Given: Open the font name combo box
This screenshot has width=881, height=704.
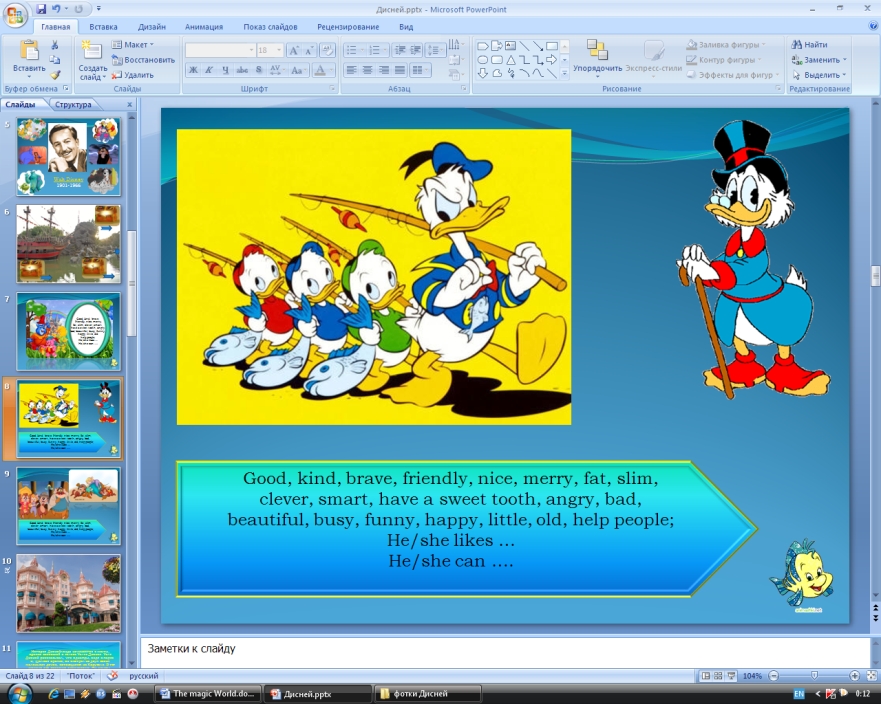Looking at the screenshot, I should (220, 51).
